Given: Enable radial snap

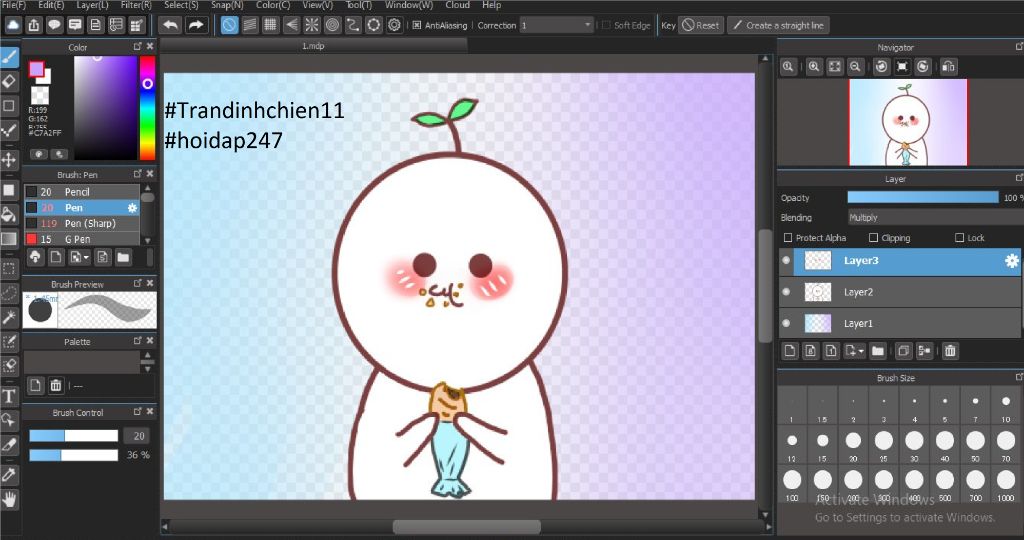Looking at the screenshot, I should [312, 25].
